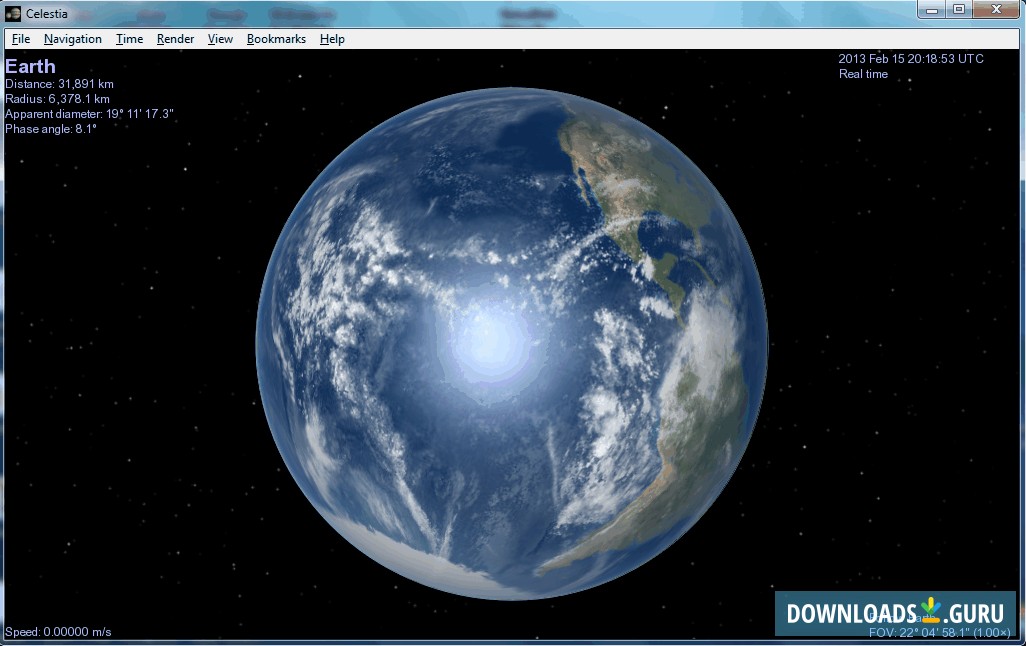
Task: Open the File menu
Action: tap(21, 39)
